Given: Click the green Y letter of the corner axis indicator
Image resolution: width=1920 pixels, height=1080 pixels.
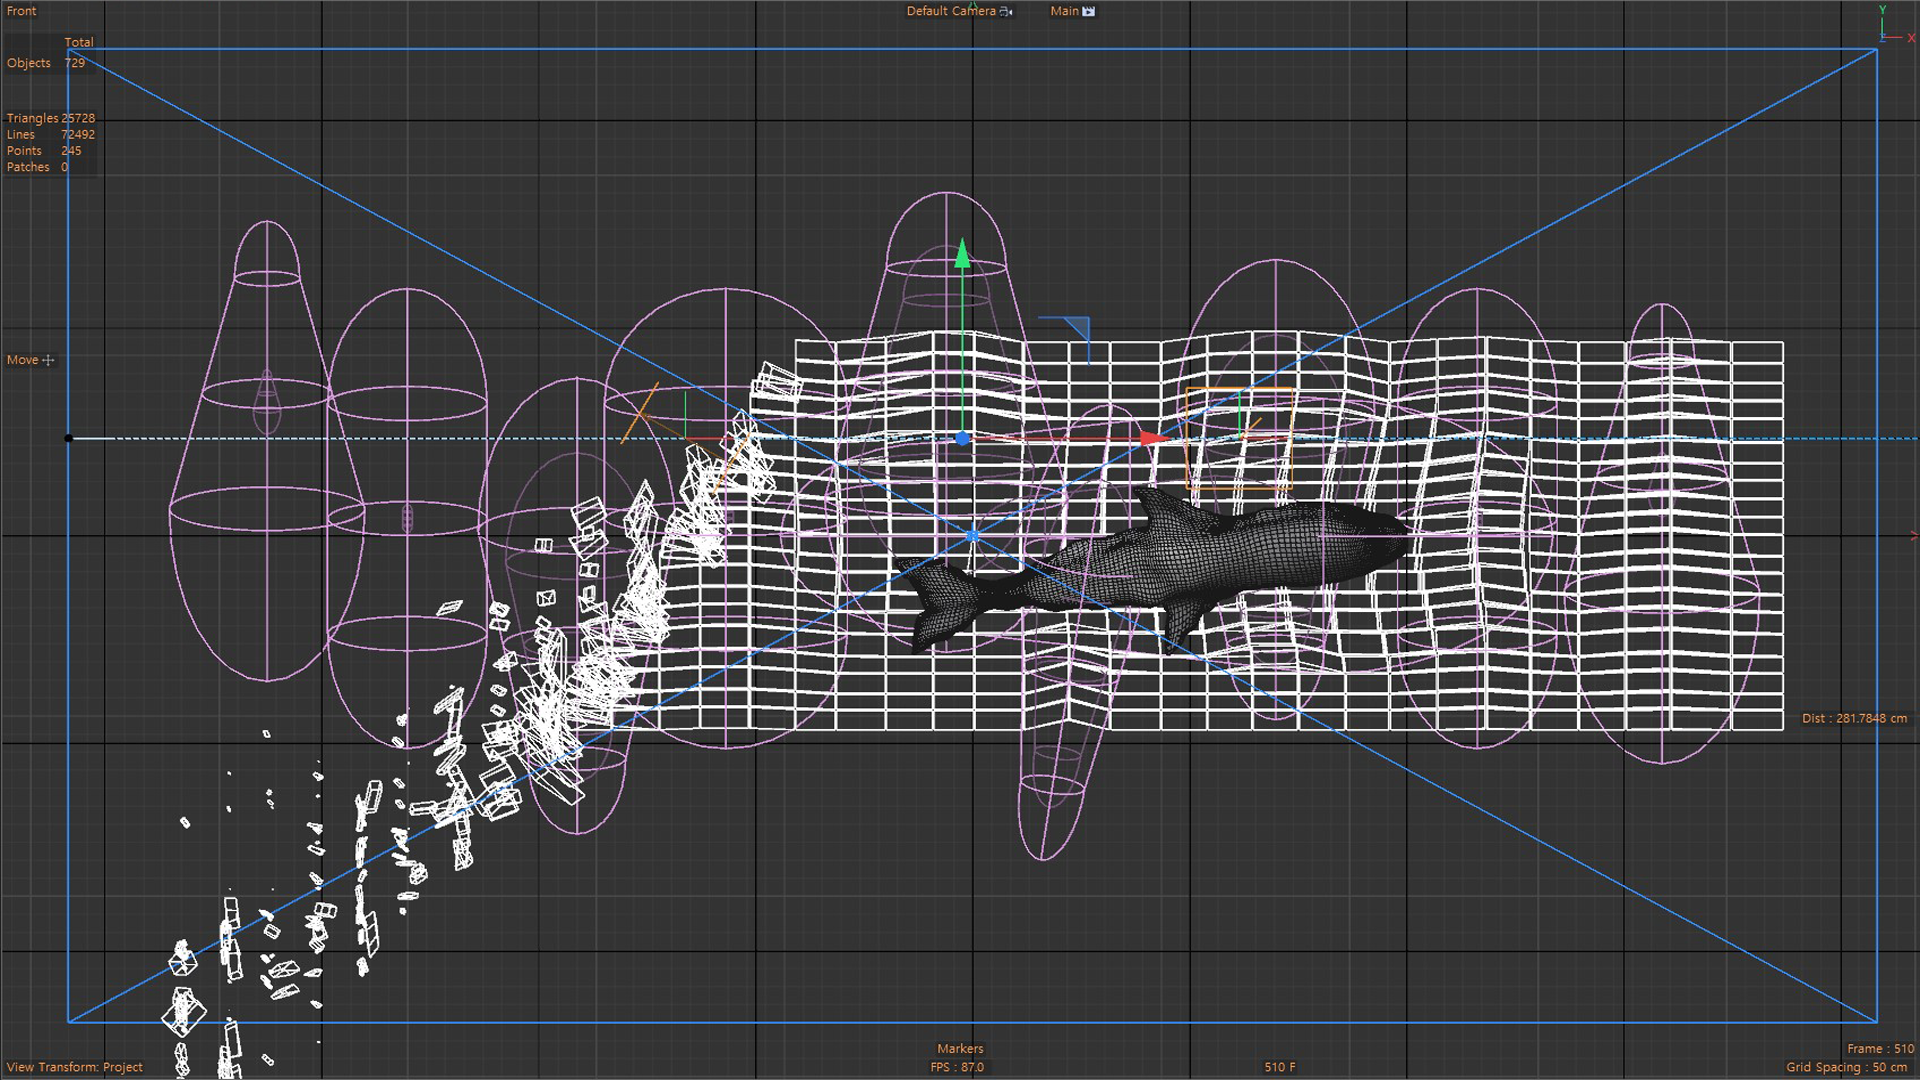Looking at the screenshot, I should (1882, 10).
